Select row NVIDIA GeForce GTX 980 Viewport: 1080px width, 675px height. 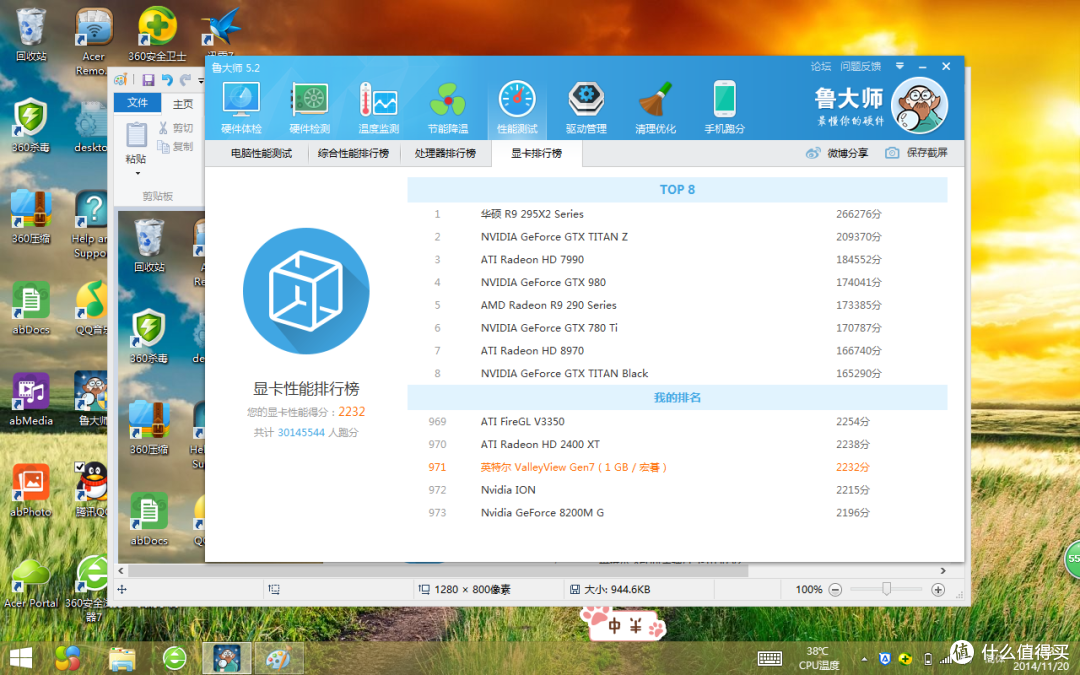click(x=677, y=282)
